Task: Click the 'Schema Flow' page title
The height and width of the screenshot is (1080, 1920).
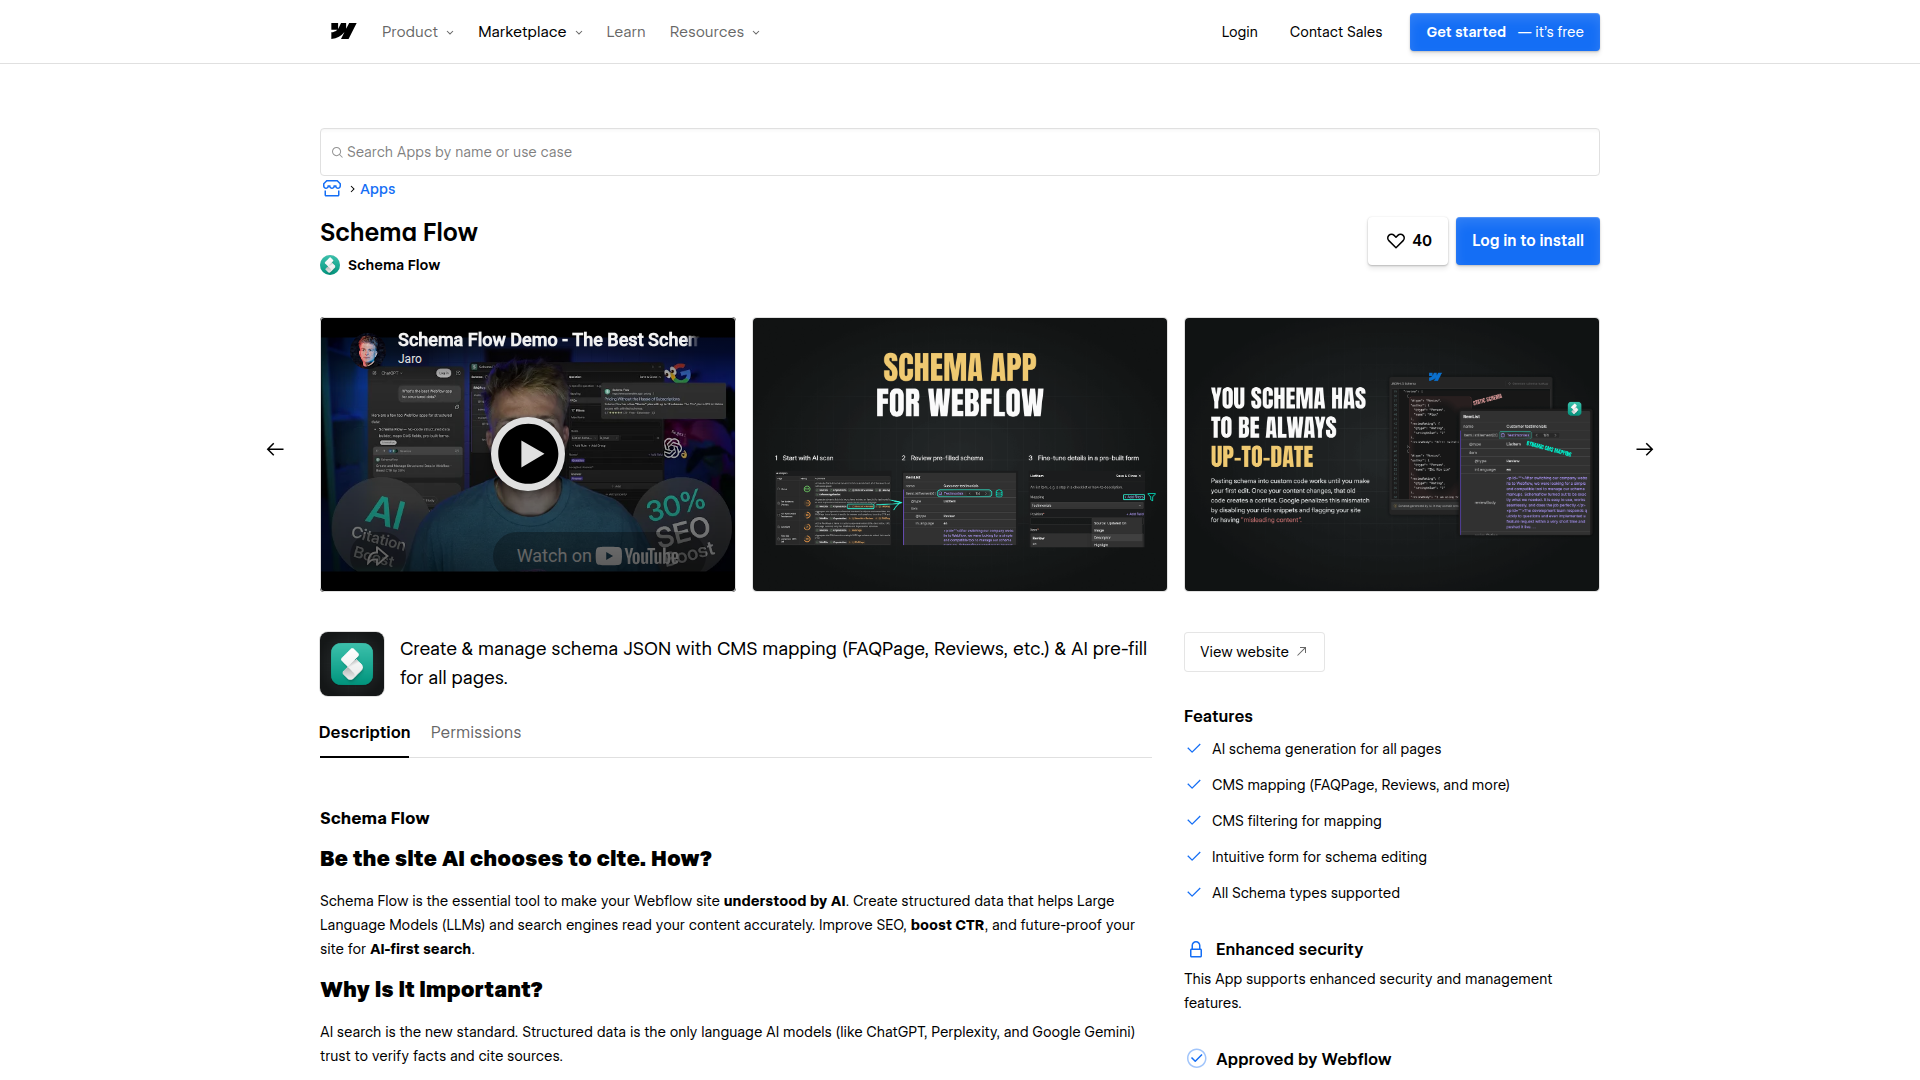Action: pos(399,232)
